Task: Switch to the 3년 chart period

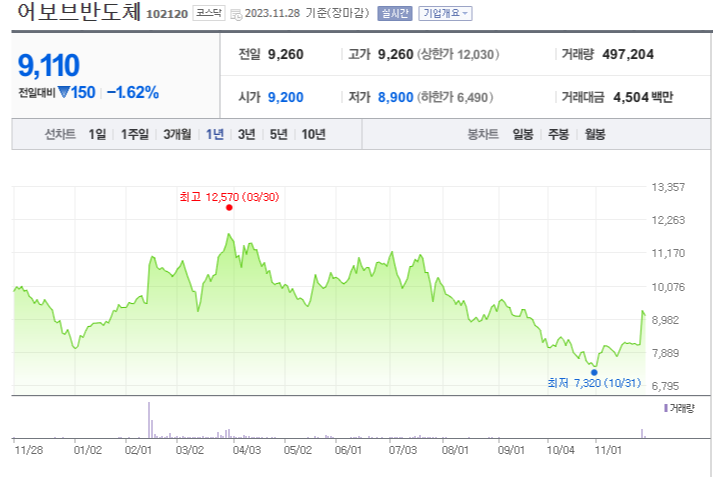Action: point(246,134)
